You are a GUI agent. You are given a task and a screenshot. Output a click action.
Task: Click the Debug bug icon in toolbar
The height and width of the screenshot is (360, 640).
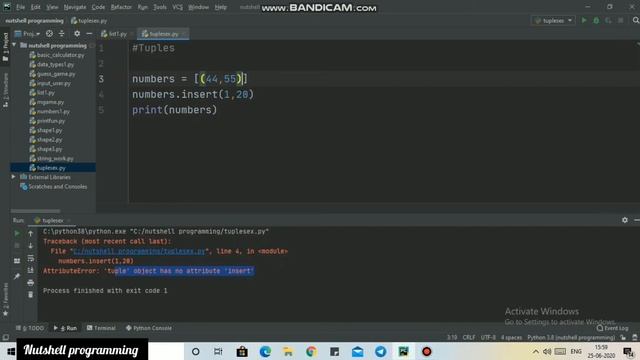tap(596, 20)
